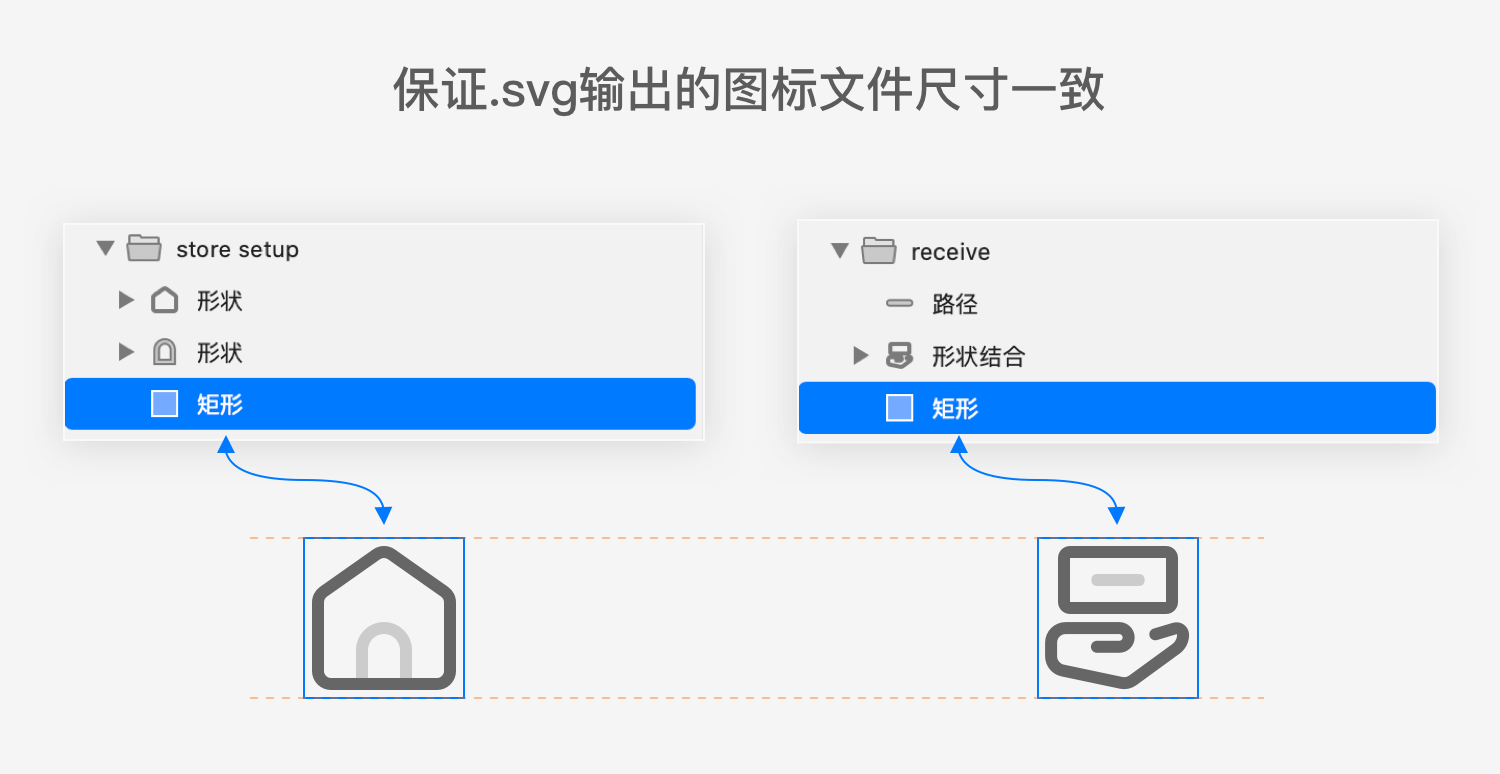Expand the first 形状 layer
This screenshot has height=774, width=1500.
click(x=126, y=300)
